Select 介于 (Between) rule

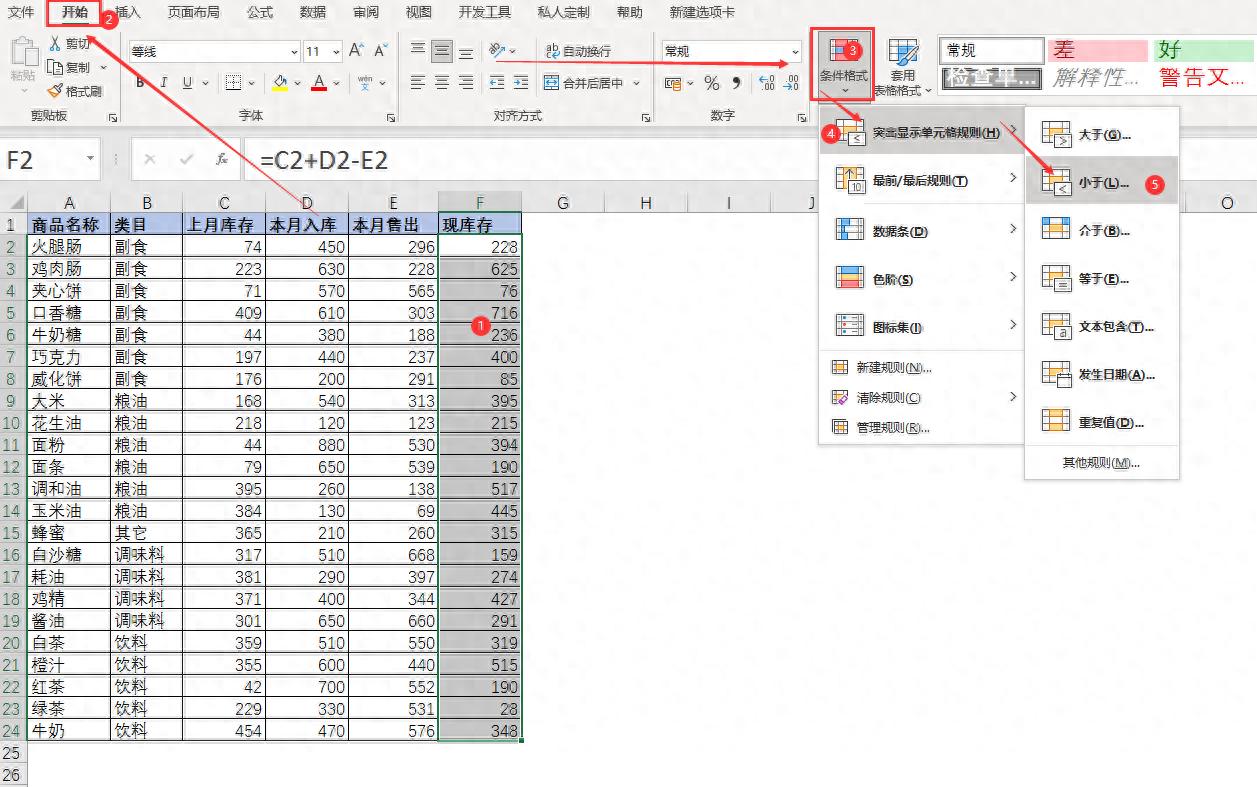tap(1102, 230)
